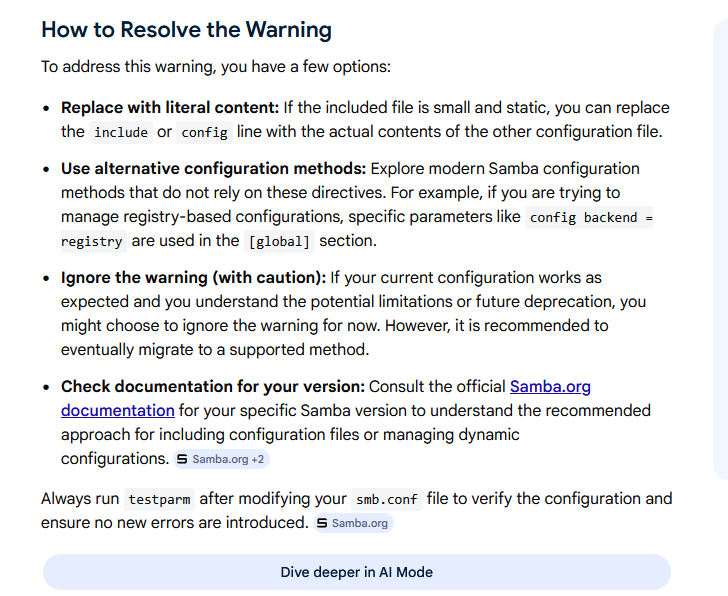The image size is (728, 596).
Task: Click the 'testparm' command code snippet
Action: (x=158, y=499)
